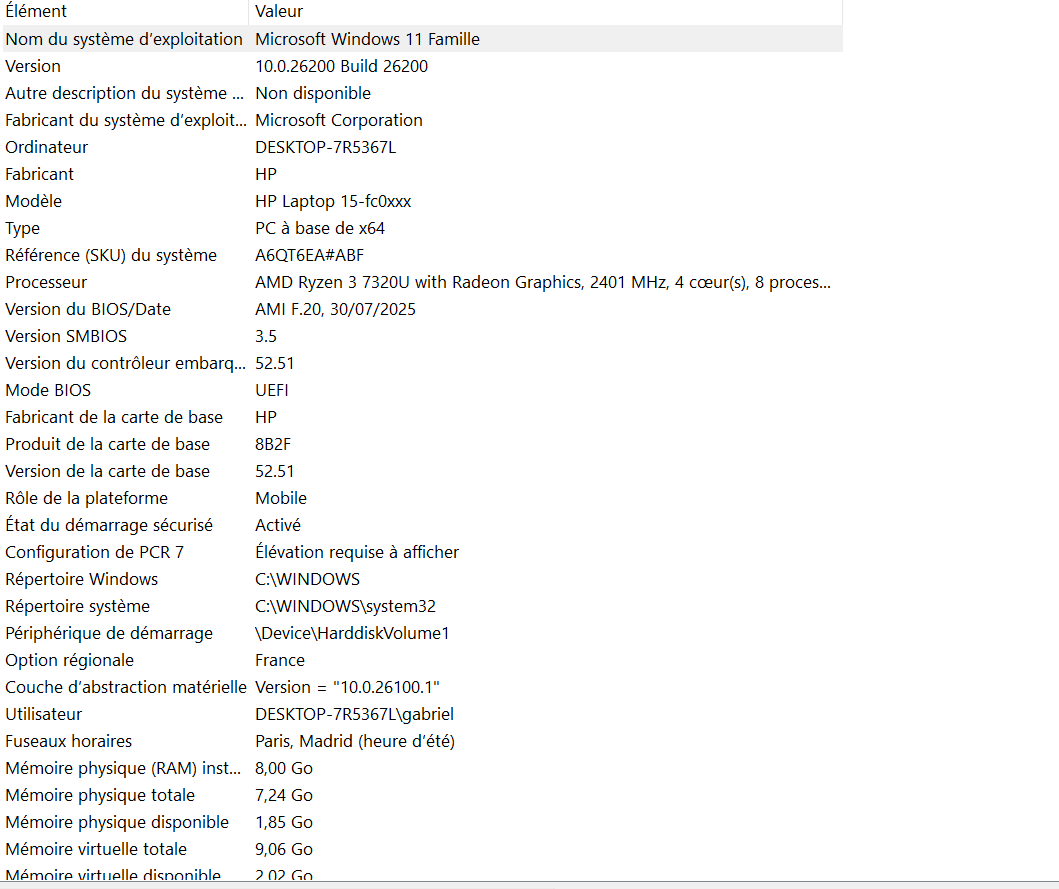Select the 'Version du contrôleur embarq...' label
This screenshot has width=1059, height=889.
[x=126, y=363]
